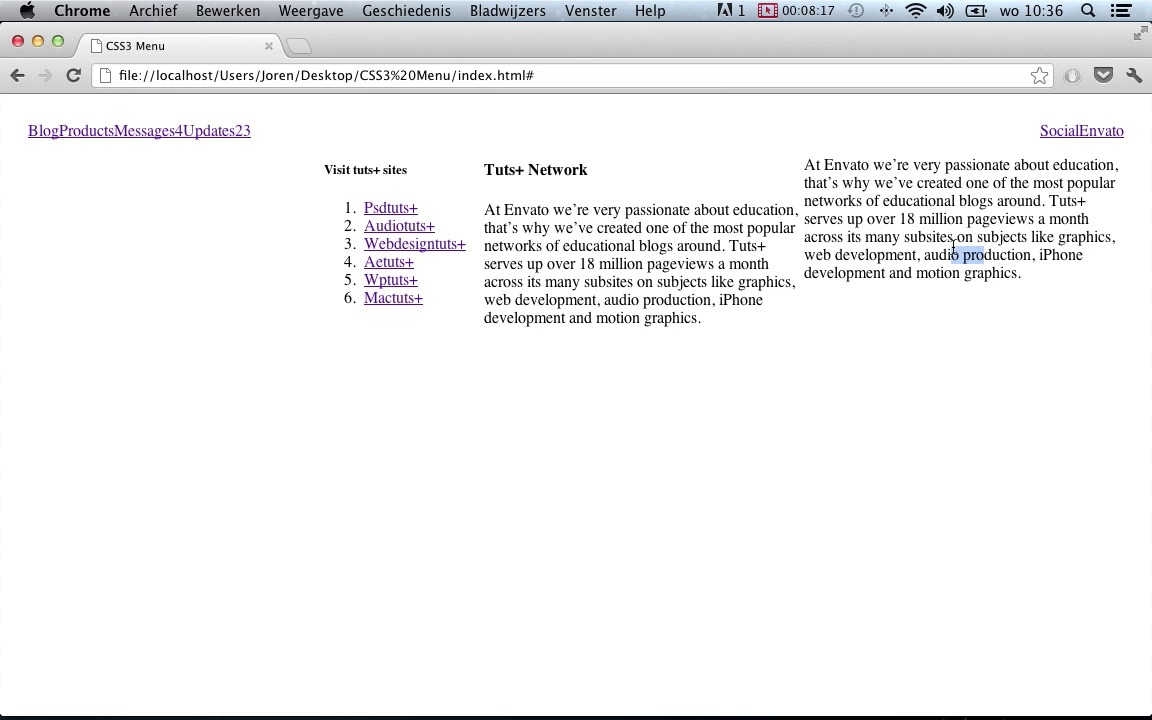Click the menu bar clock 'wo 10:36'

(x=1031, y=10)
